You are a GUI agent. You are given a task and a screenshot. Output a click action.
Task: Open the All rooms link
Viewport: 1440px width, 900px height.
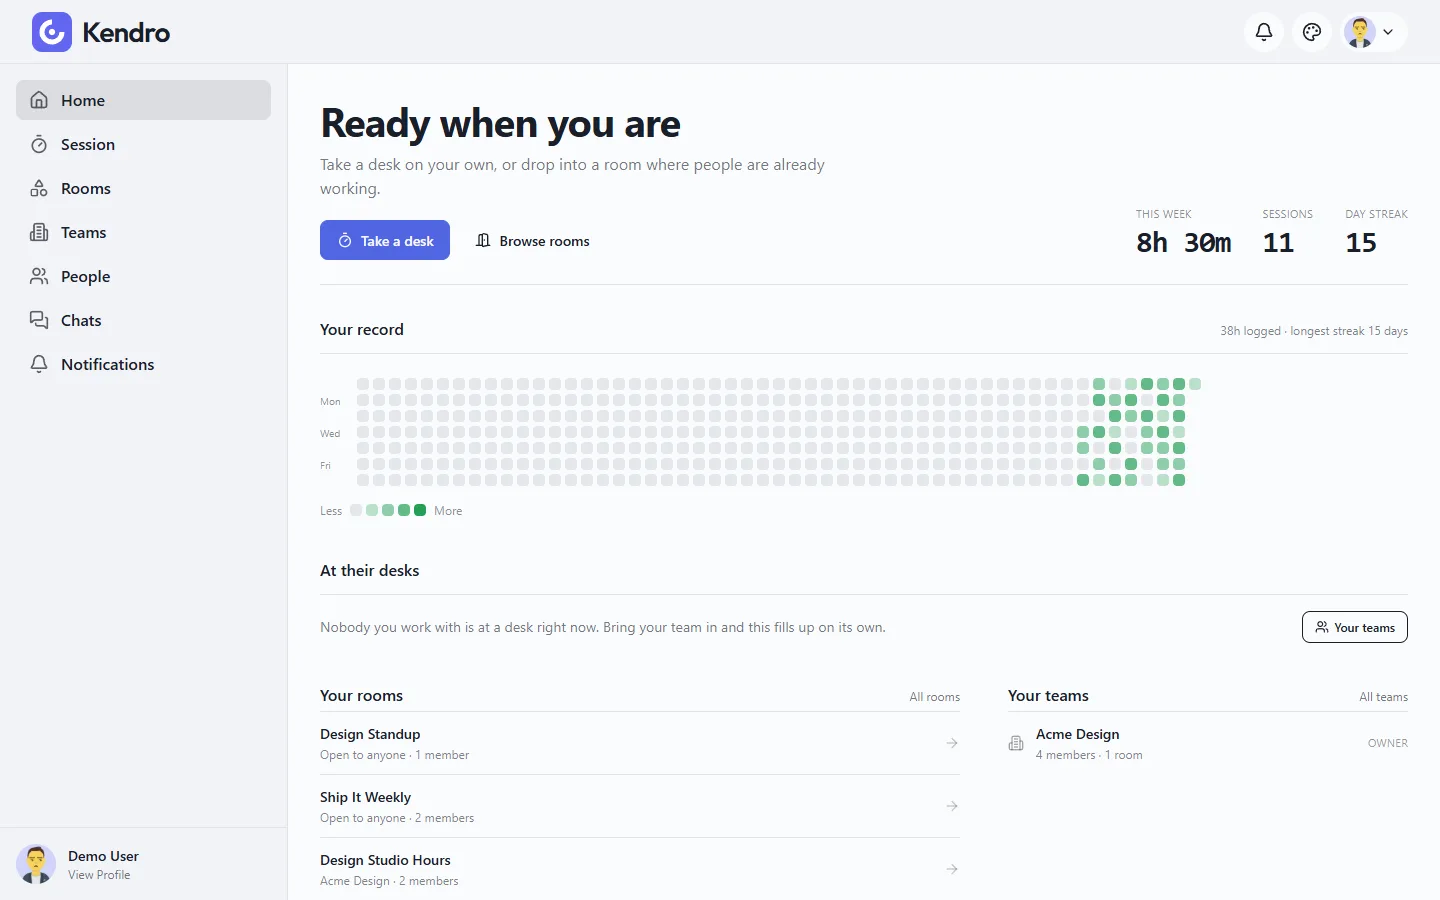934,697
